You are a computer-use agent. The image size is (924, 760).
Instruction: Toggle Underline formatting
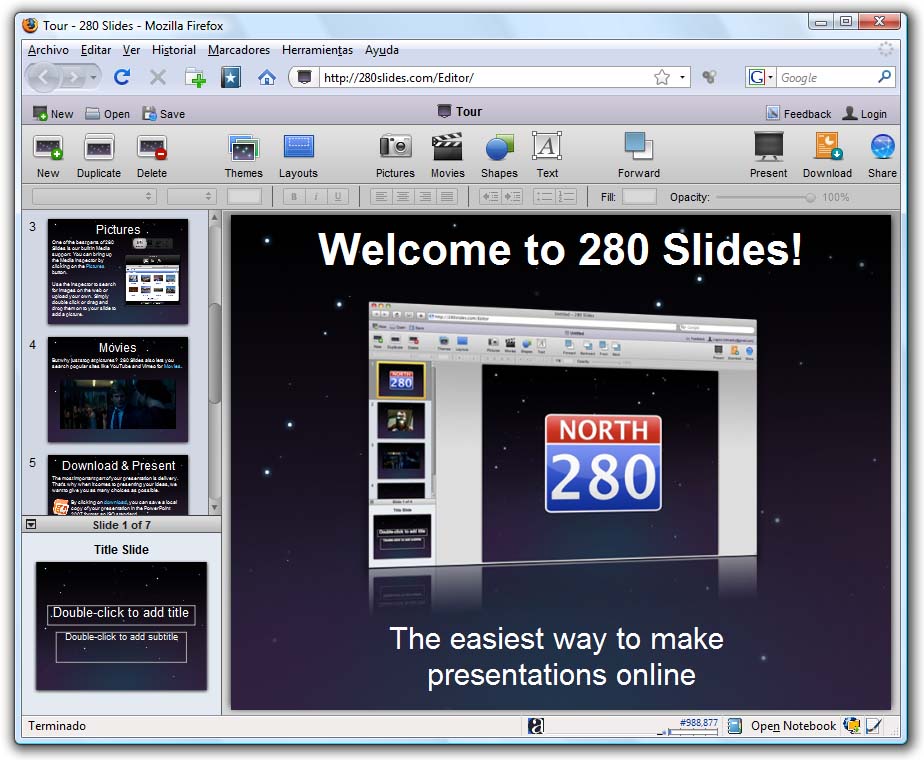[338, 197]
